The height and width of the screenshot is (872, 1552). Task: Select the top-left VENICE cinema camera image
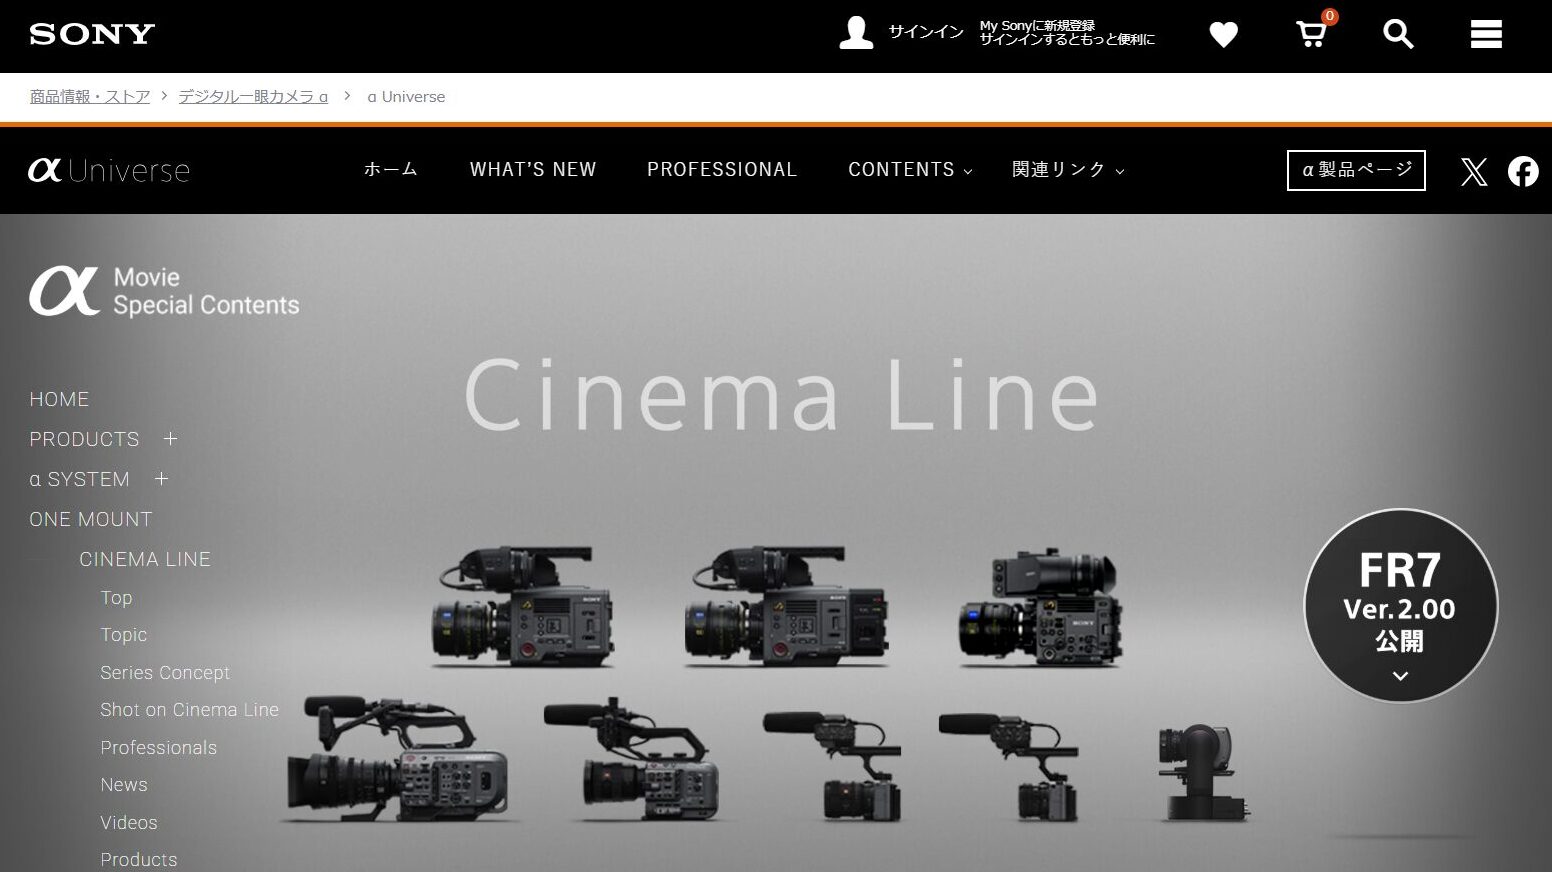tap(524, 606)
